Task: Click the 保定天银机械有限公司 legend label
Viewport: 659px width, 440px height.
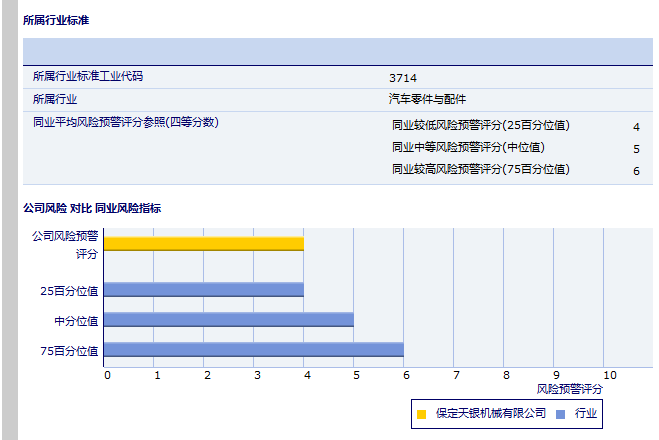Action: click(491, 413)
